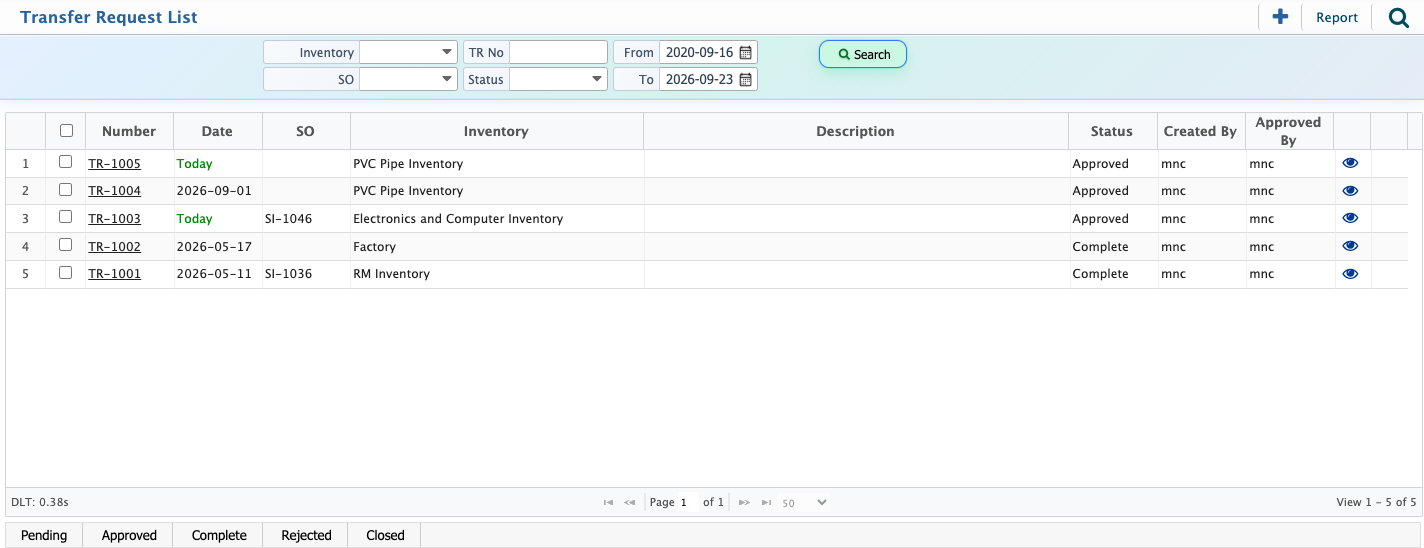Check the TR-1005 row checkbox
The image size is (1424, 548).
(x=66, y=162)
